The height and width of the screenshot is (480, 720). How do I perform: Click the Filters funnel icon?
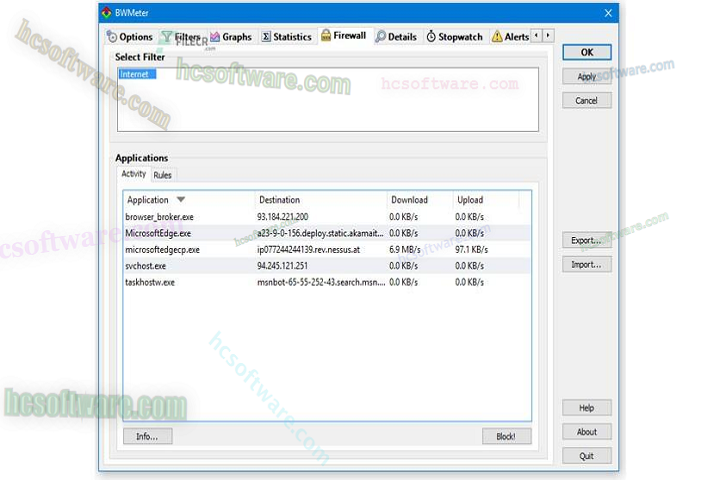pos(167,36)
